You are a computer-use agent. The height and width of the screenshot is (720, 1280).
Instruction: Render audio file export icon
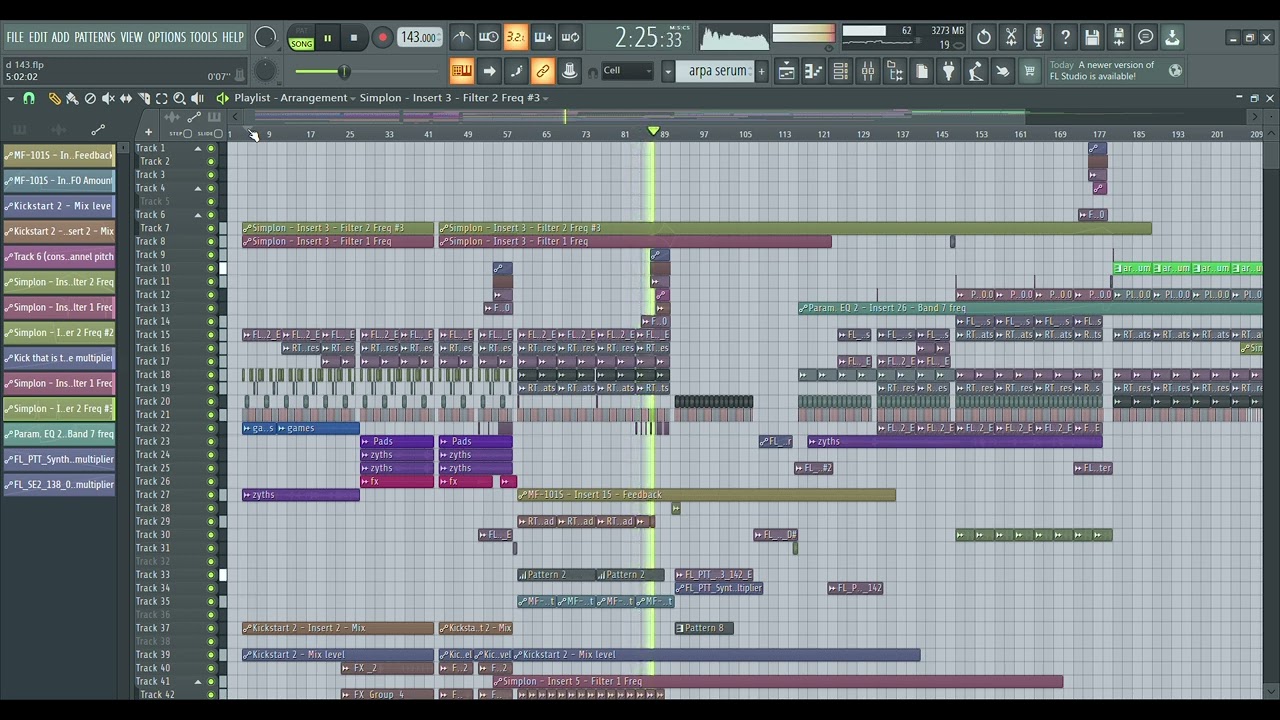1119,38
